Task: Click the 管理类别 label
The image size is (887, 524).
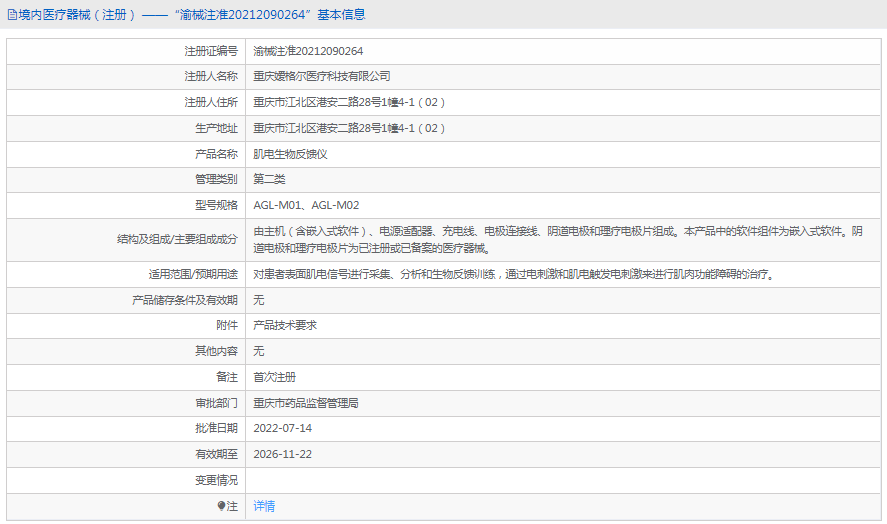Action: (x=217, y=179)
